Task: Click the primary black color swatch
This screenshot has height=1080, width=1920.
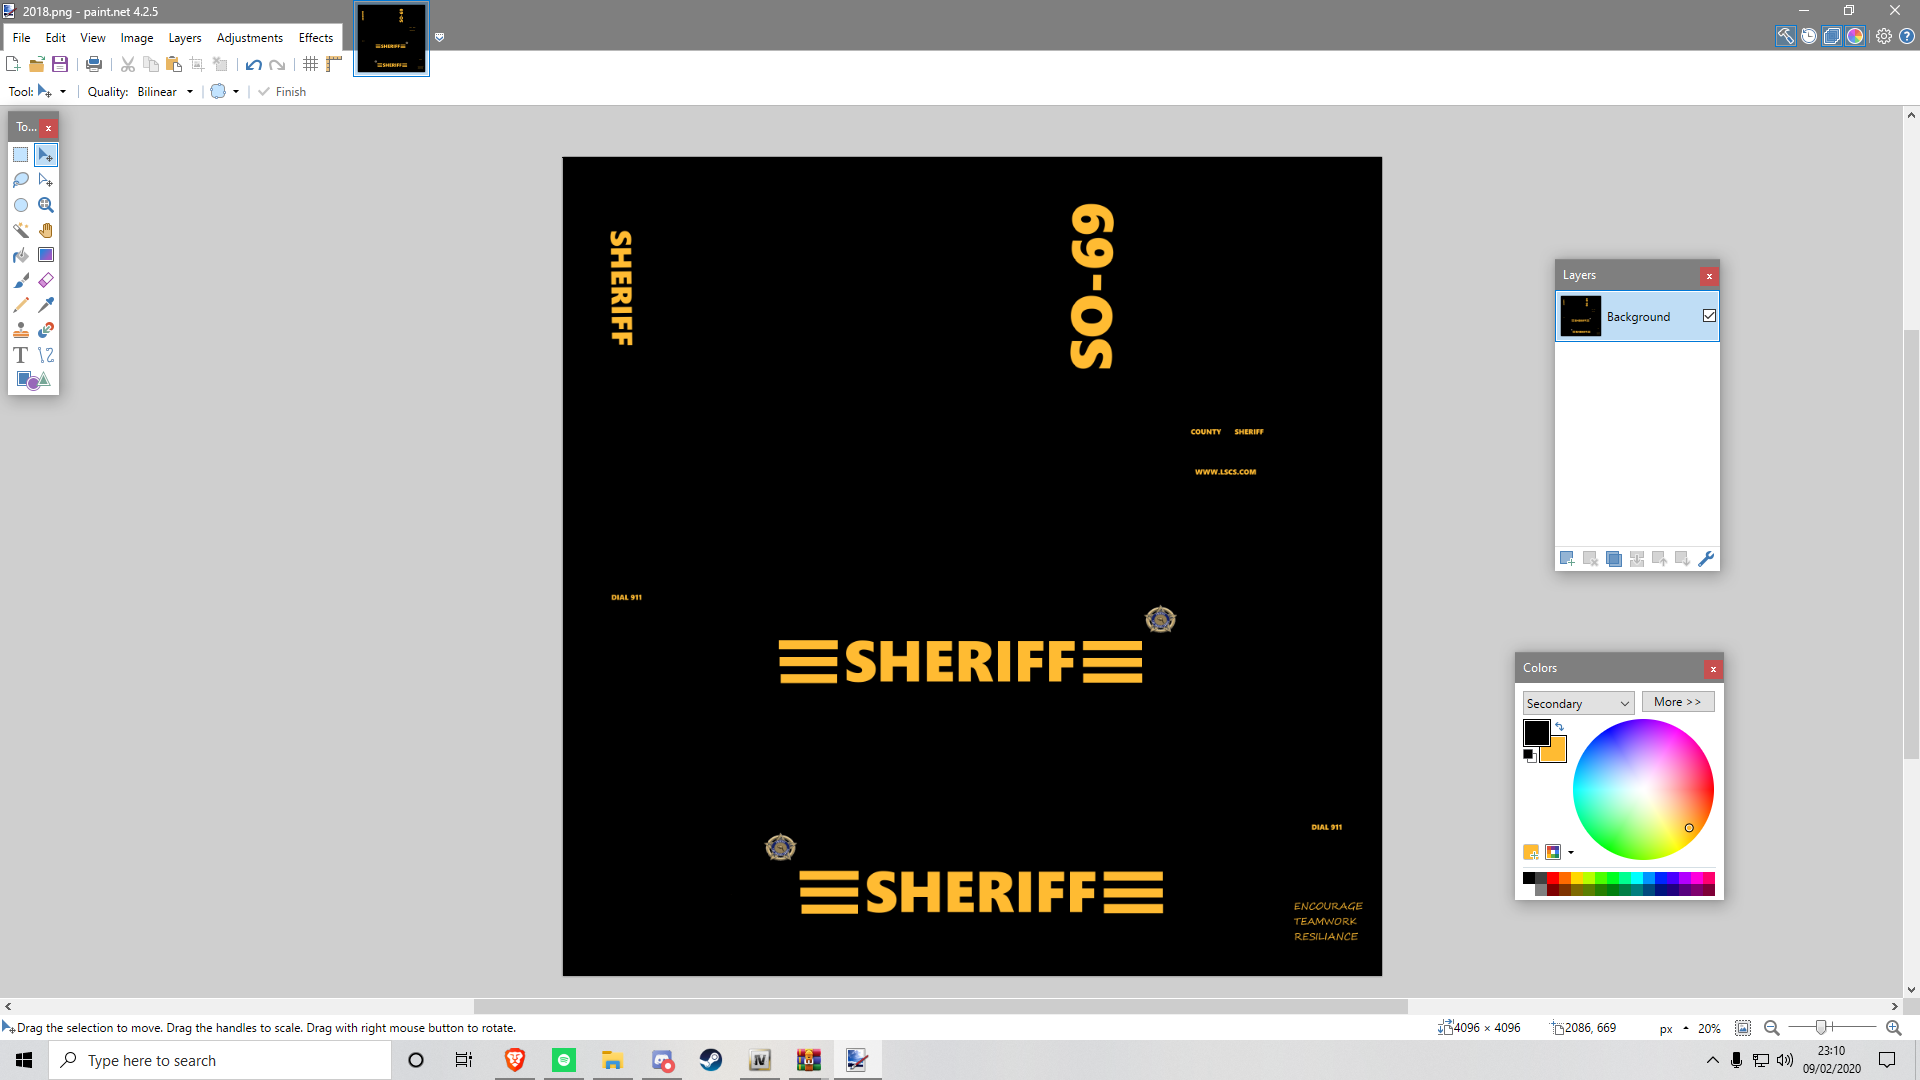Action: (1535, 732)
